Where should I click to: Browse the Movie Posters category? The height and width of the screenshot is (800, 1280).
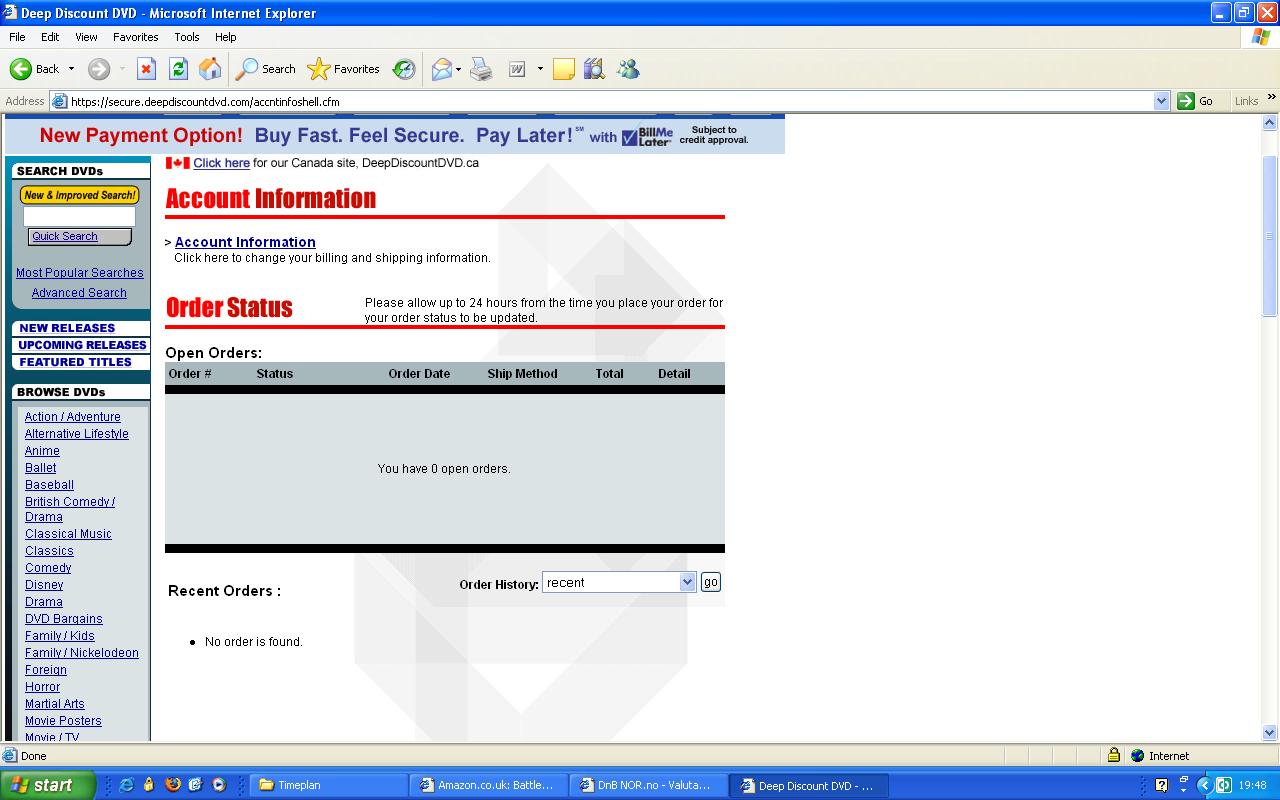[x=63, y=721]
